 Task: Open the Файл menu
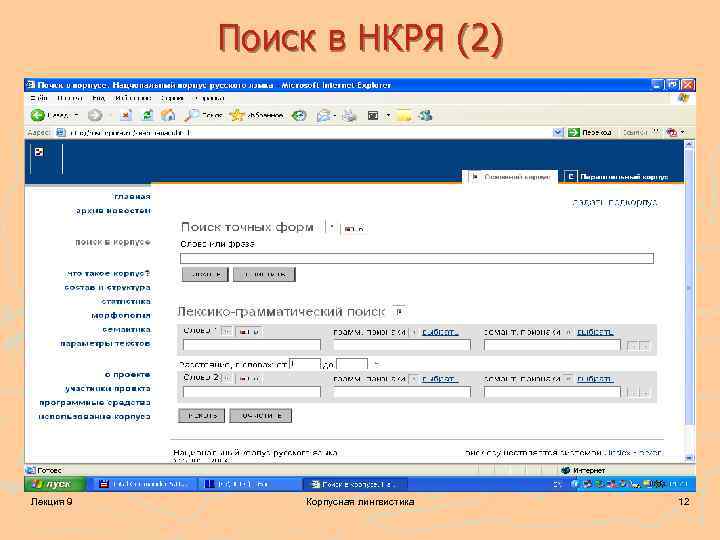click(x=39, y=98)
